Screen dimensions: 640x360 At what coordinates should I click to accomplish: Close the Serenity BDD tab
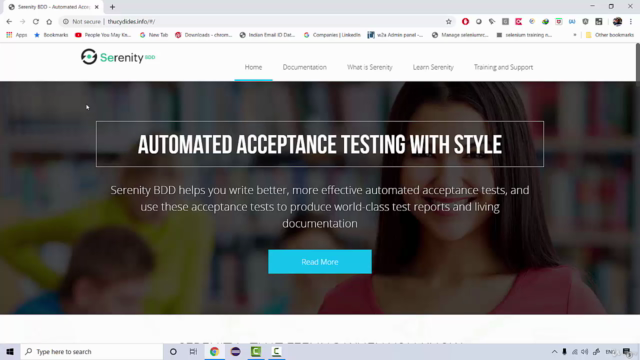pos(97,7)
